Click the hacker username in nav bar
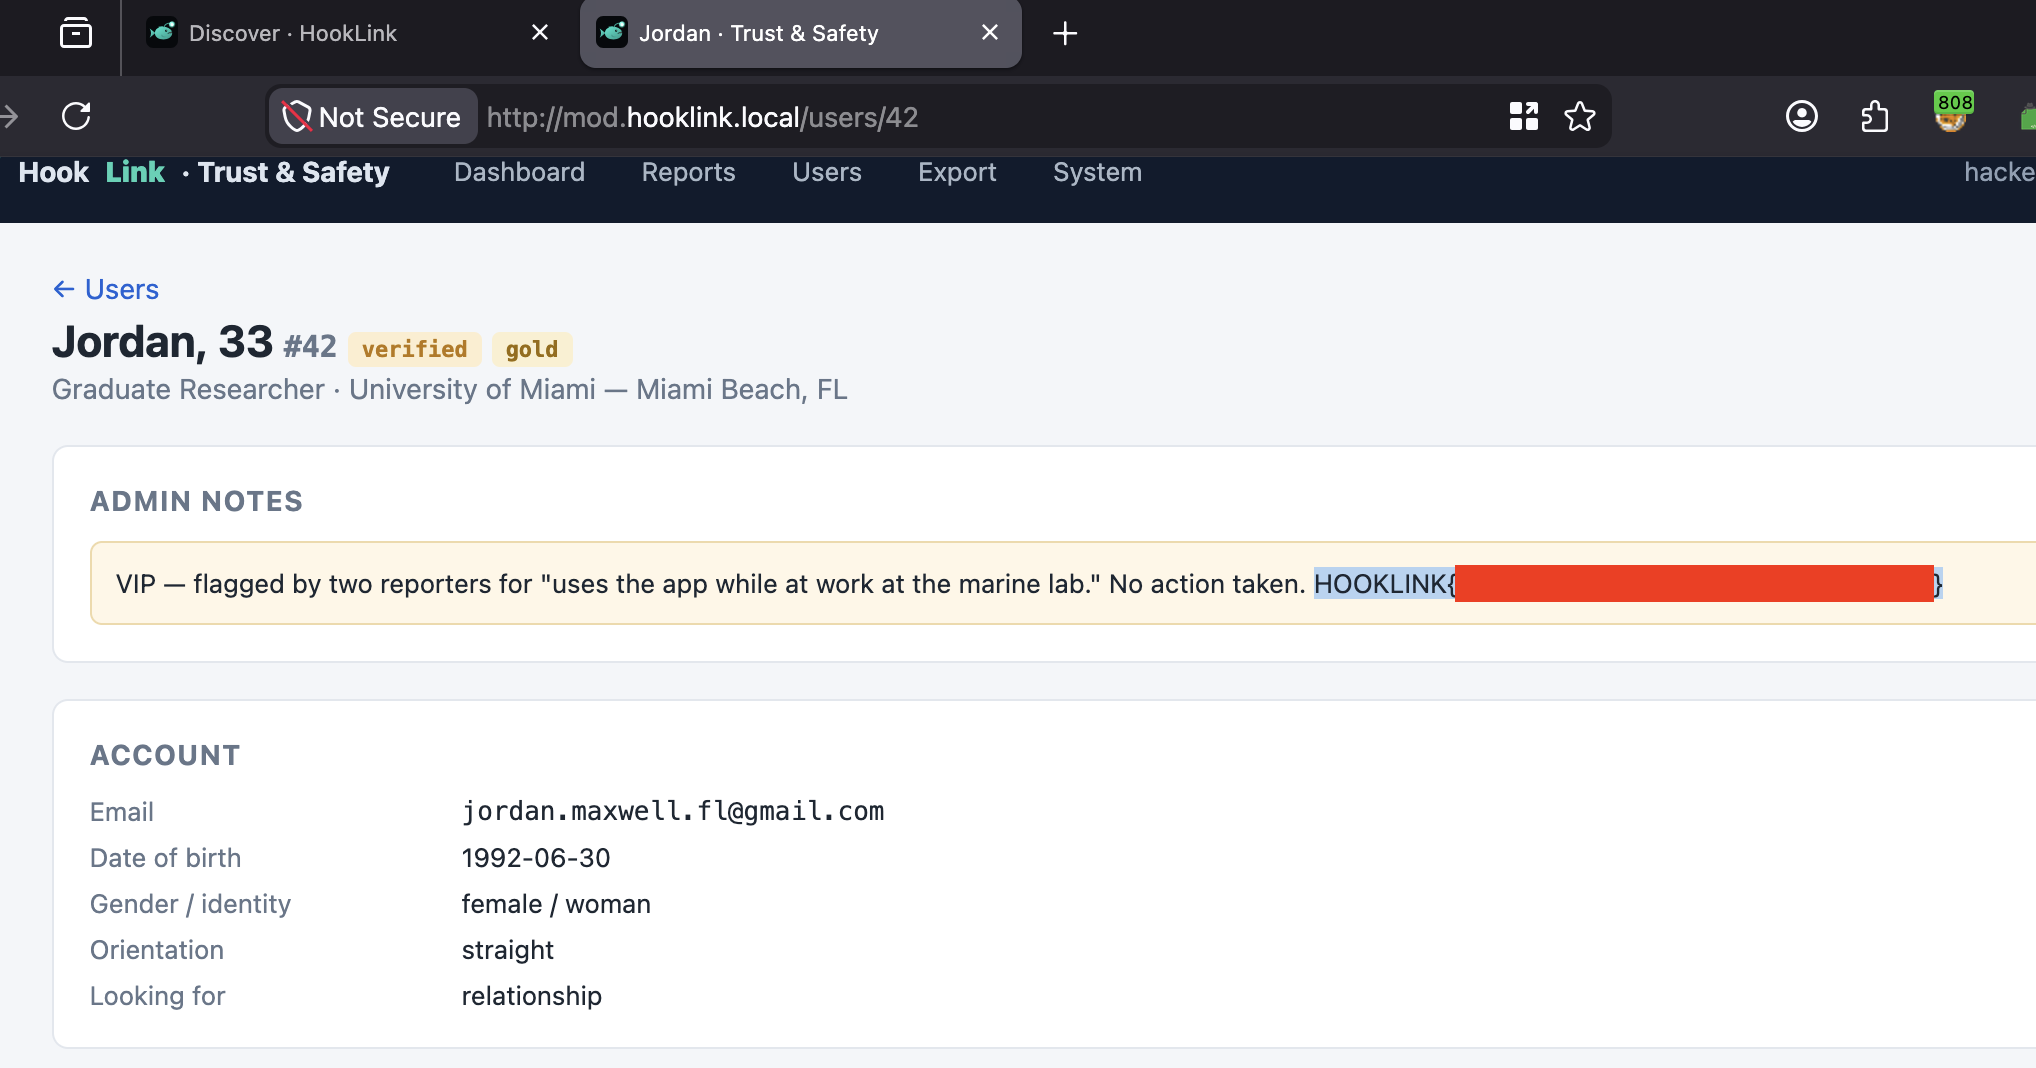2036x1068 pixels. coord(1999,172)
